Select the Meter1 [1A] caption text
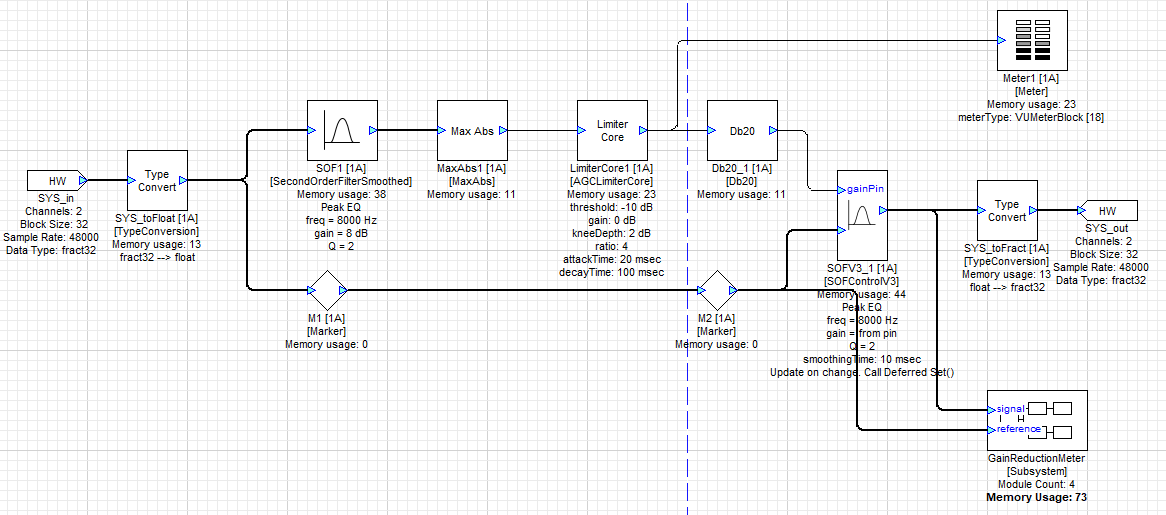Viewport: 1166px width, 515px height. pos(1037,78)
